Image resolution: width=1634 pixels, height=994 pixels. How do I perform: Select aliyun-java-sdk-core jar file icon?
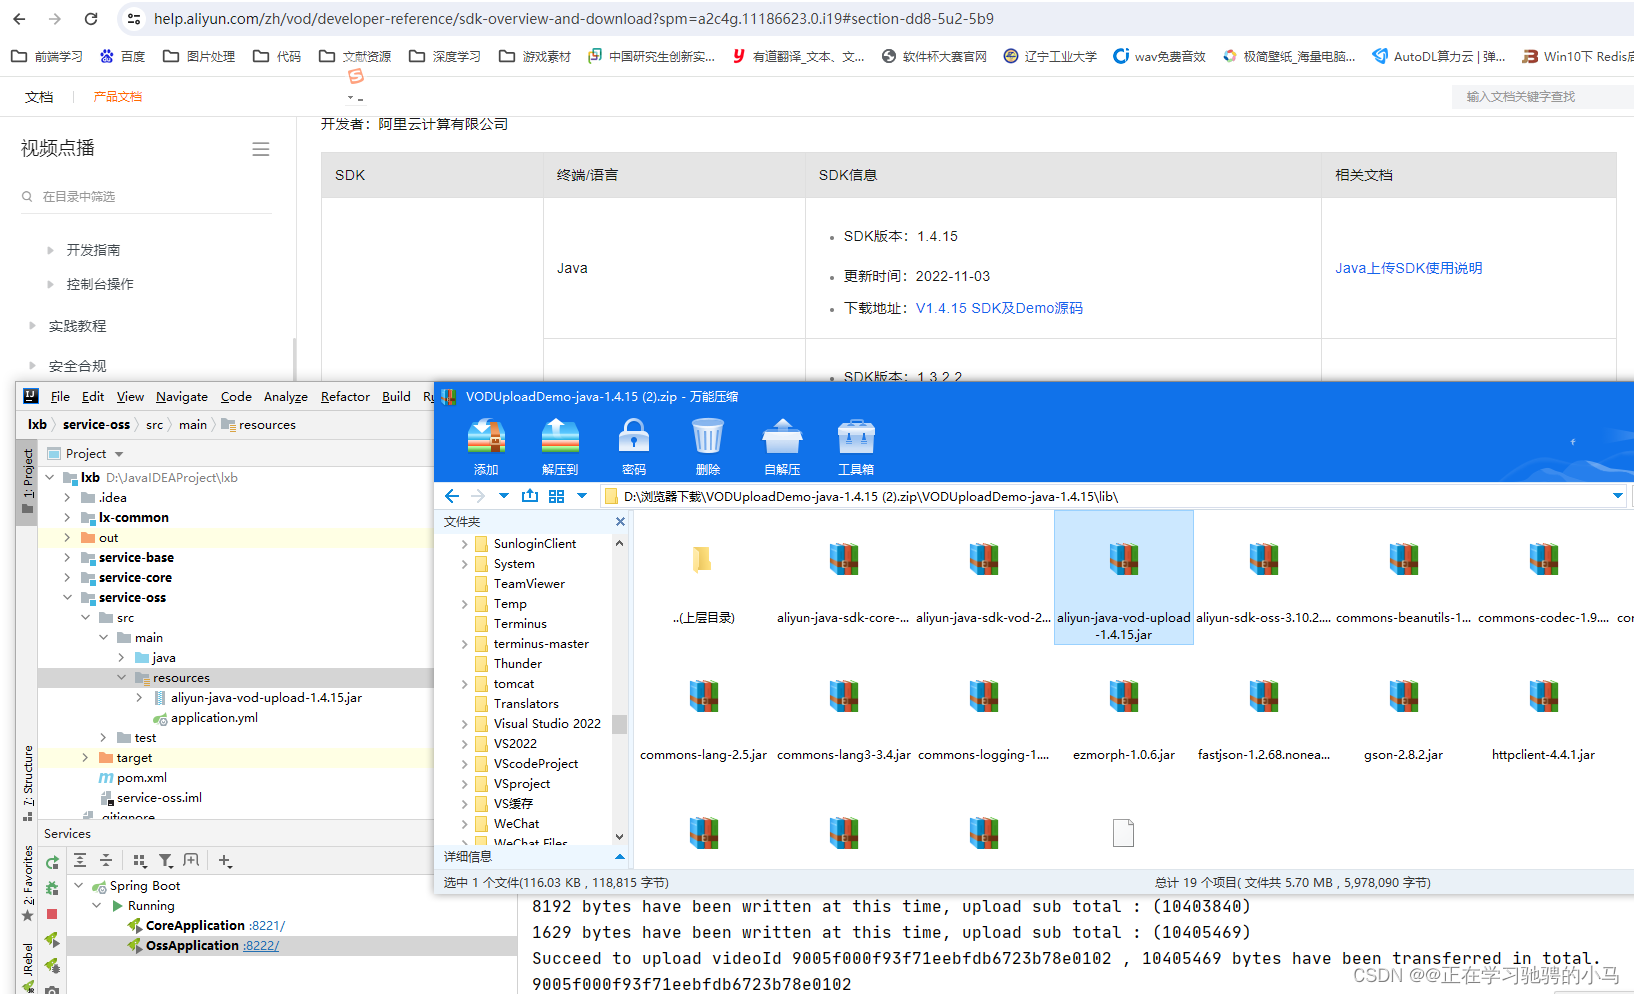(x=844, y=559)
